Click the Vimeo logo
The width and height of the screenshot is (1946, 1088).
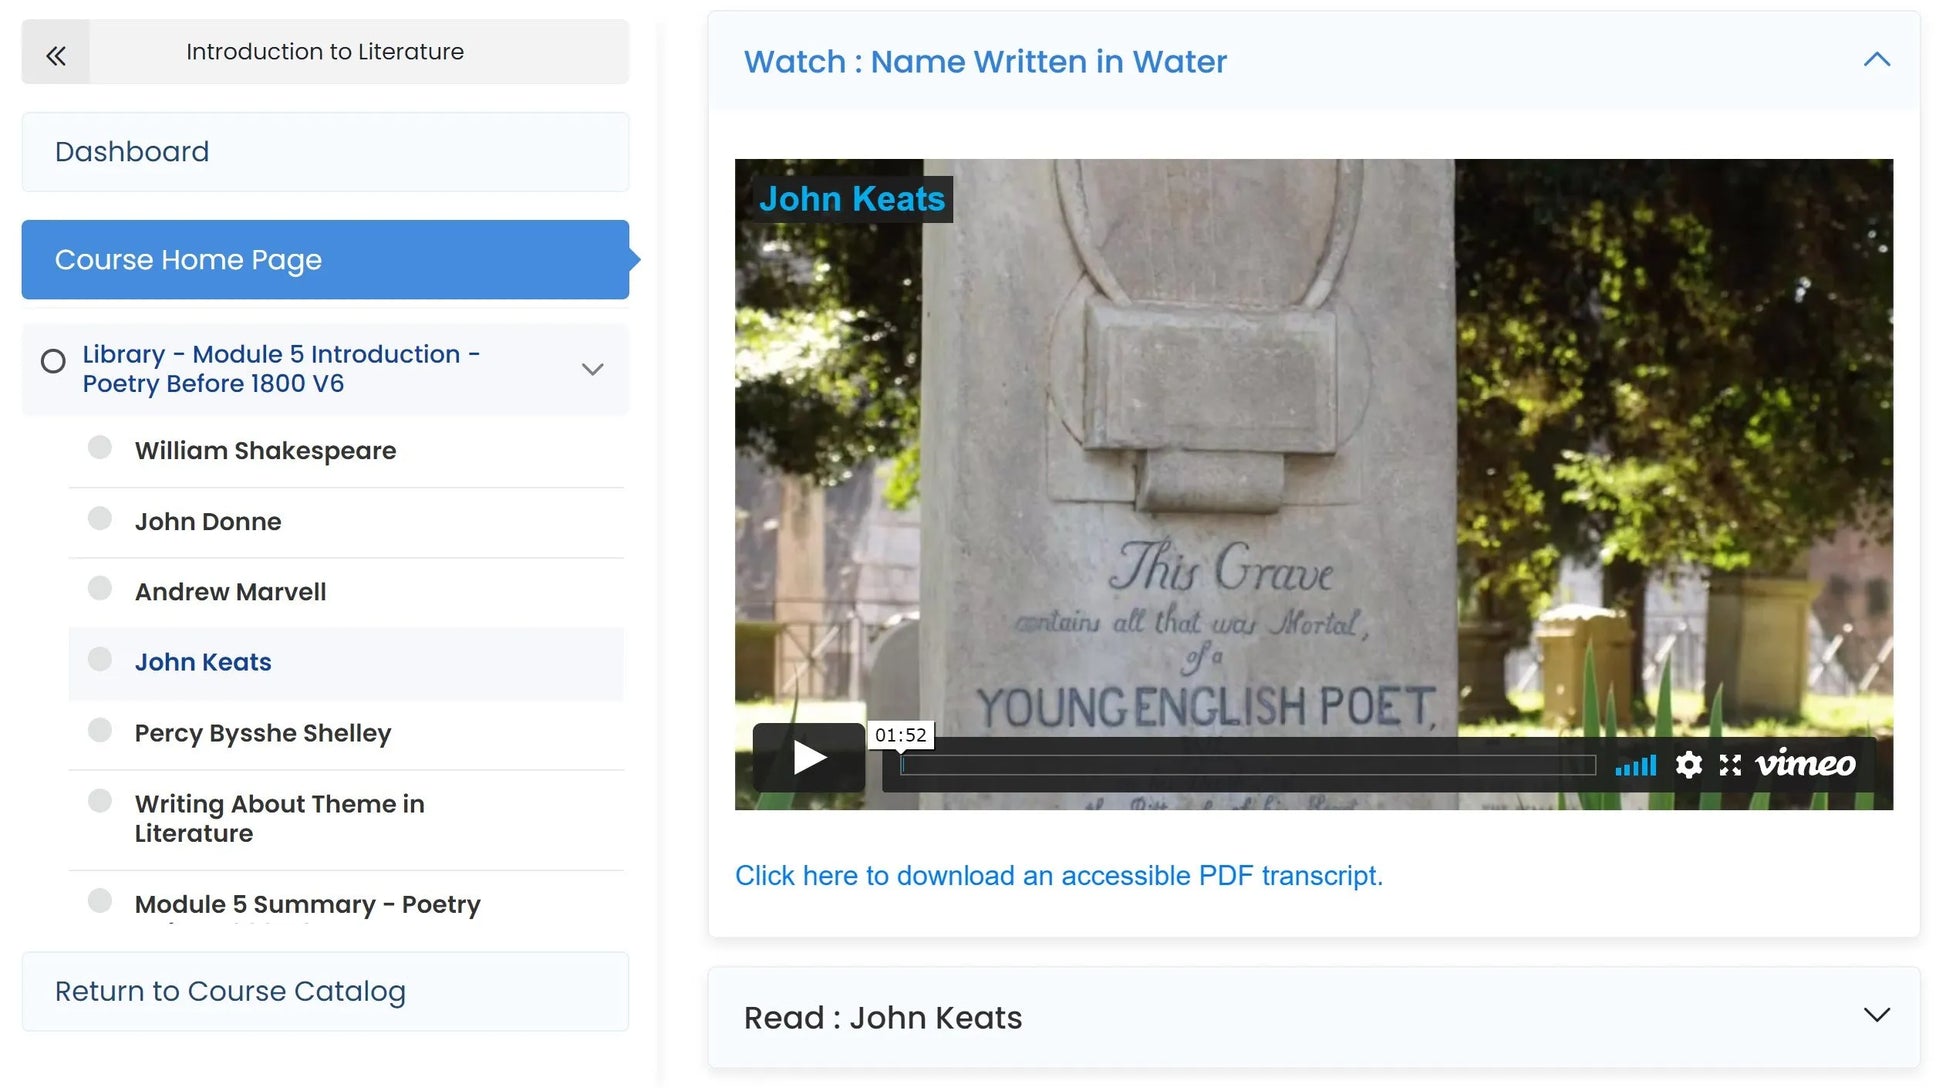1805,764
